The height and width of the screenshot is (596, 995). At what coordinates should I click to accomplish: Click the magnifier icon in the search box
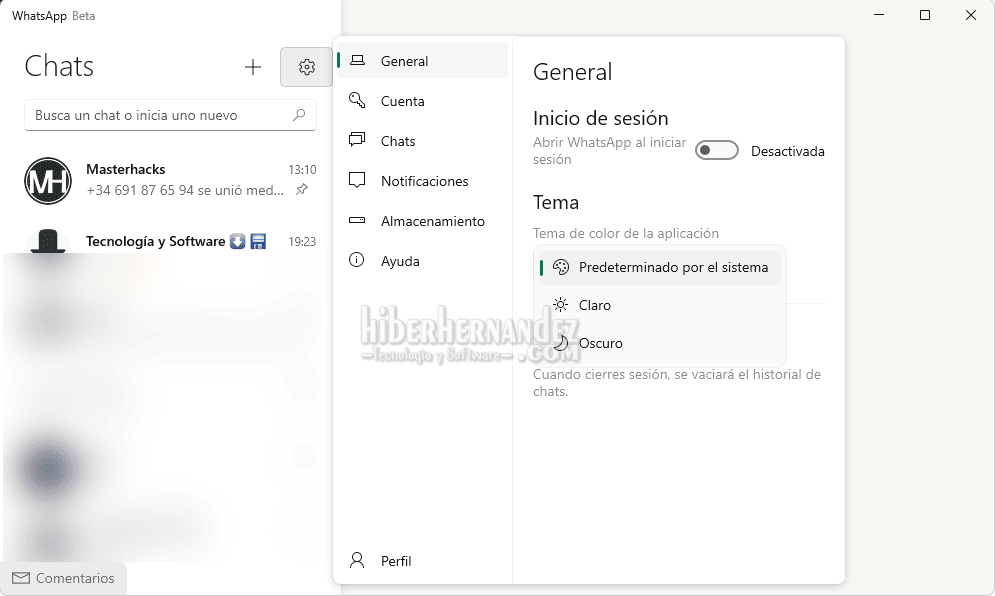[299, 115]
